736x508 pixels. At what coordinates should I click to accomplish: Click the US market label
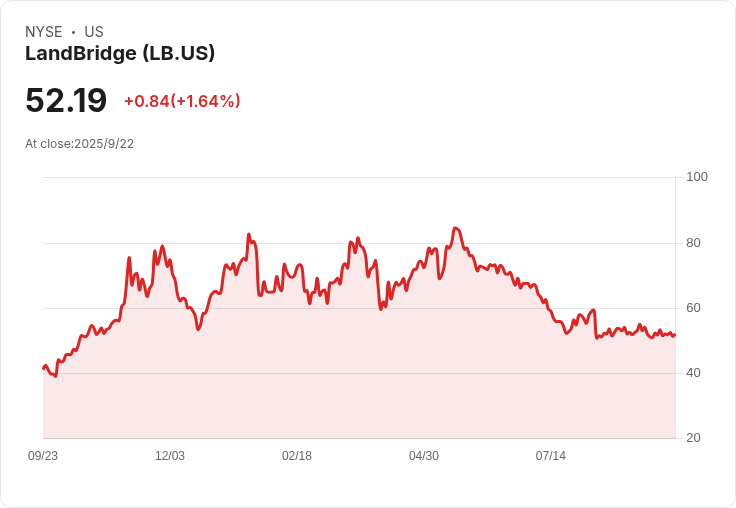pos(94,32)
